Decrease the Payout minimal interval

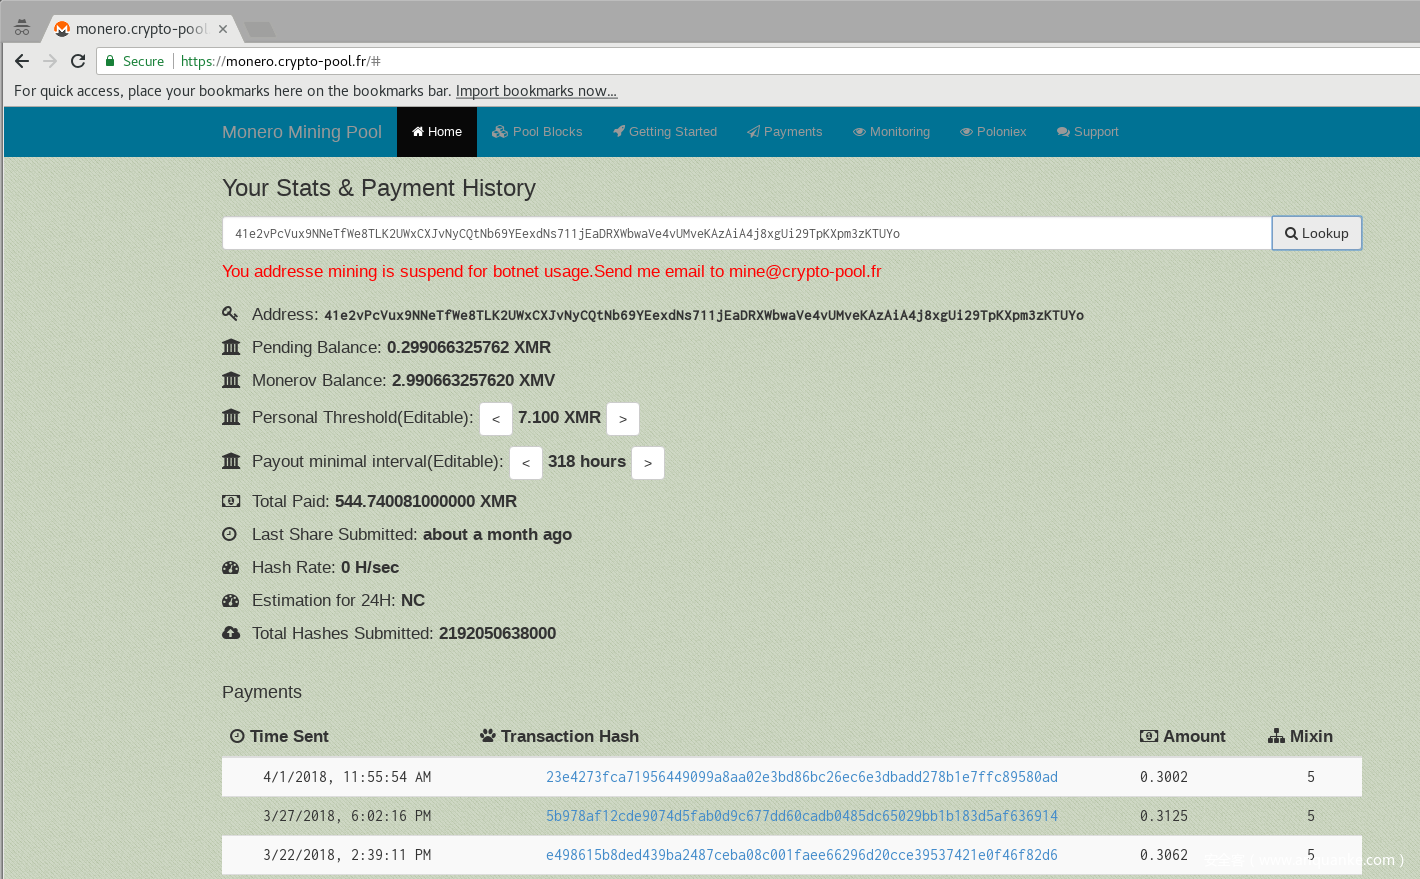[x=526, y=463]
